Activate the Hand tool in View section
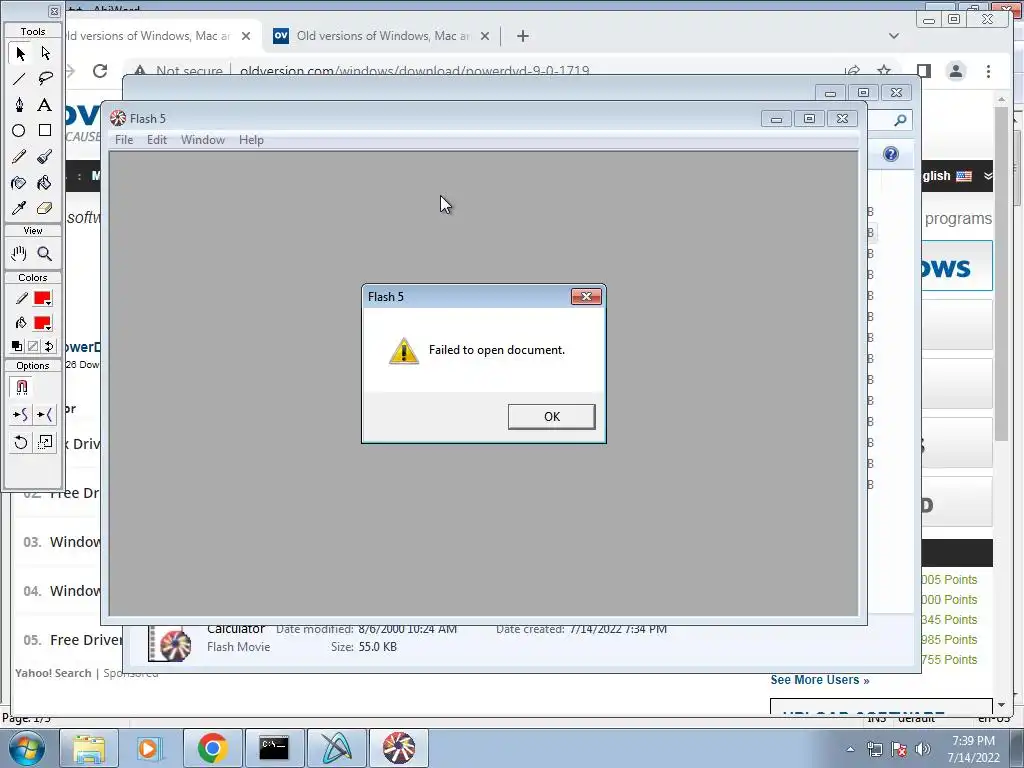Viewport: 1024px width, 768px height. click(20, 253)
